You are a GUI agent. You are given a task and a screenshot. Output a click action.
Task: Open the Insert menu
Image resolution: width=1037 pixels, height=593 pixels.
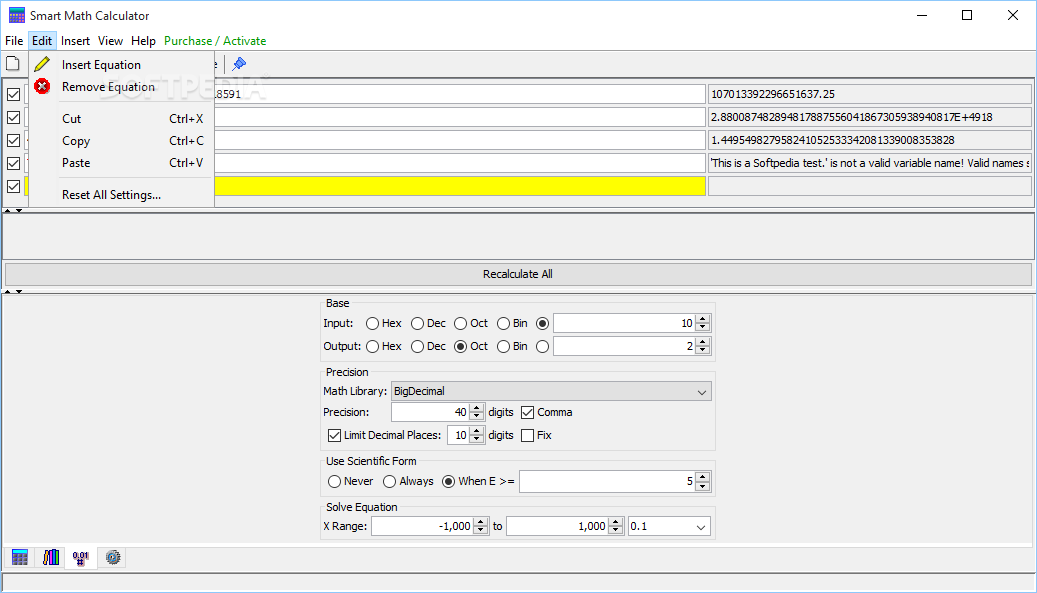(x=75, y=41)
